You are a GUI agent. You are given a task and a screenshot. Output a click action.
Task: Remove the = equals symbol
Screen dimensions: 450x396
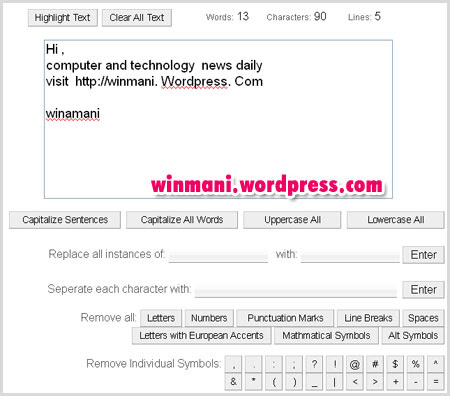coord(436,381)
